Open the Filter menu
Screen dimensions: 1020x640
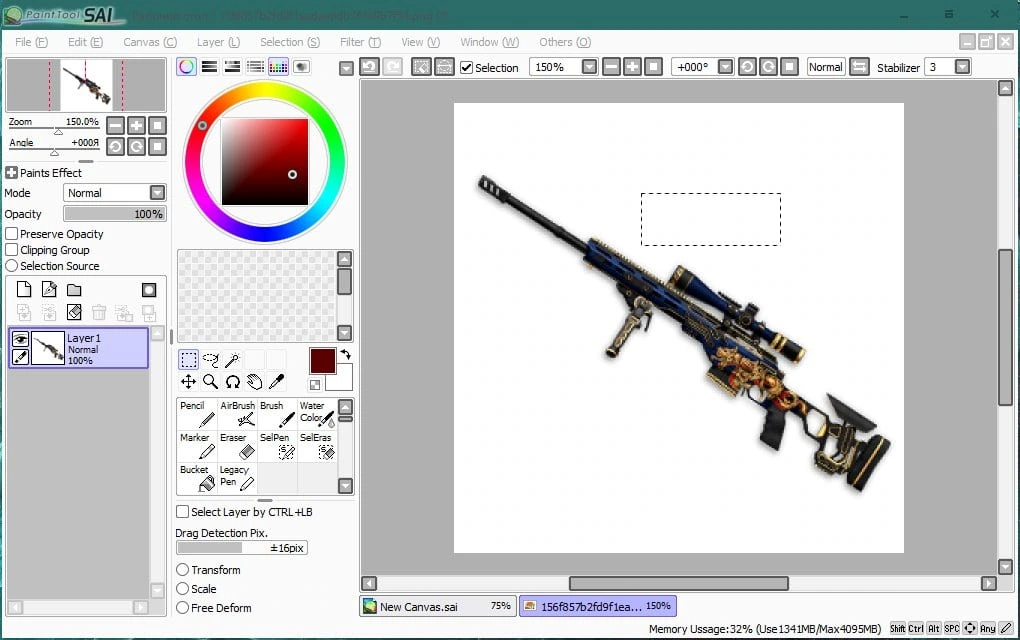(360, 42)
